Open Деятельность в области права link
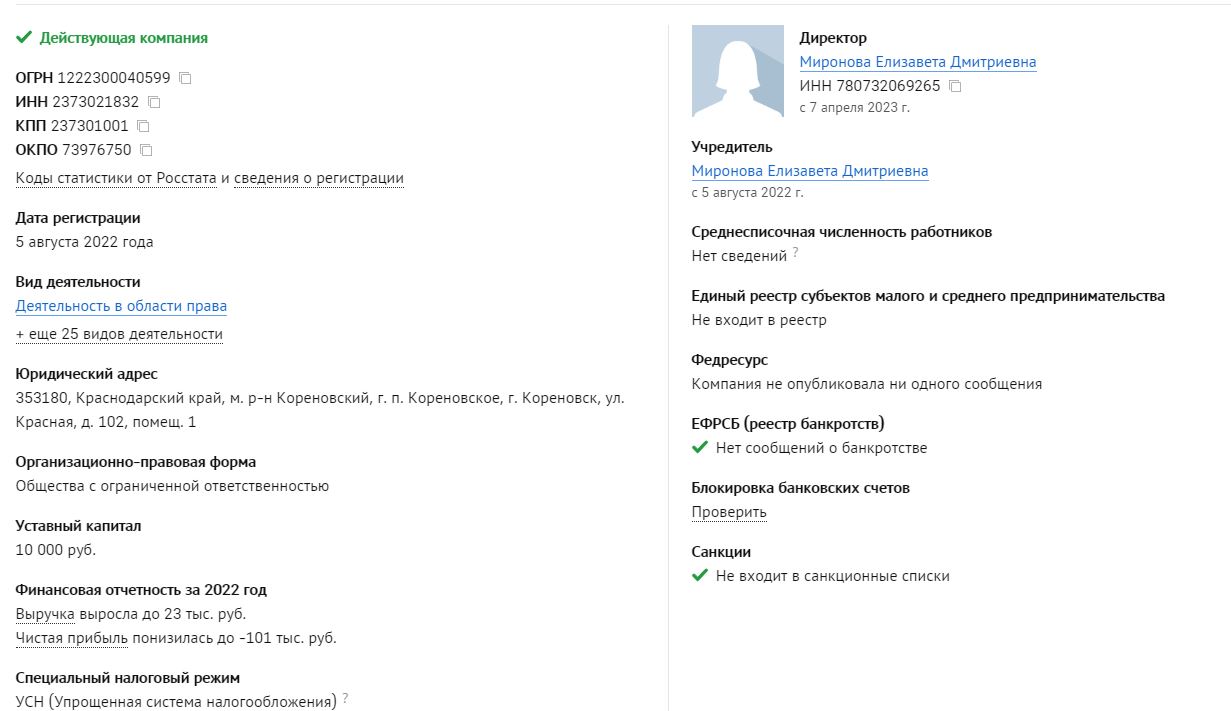1231x711 pixels. tap(121, 306)
